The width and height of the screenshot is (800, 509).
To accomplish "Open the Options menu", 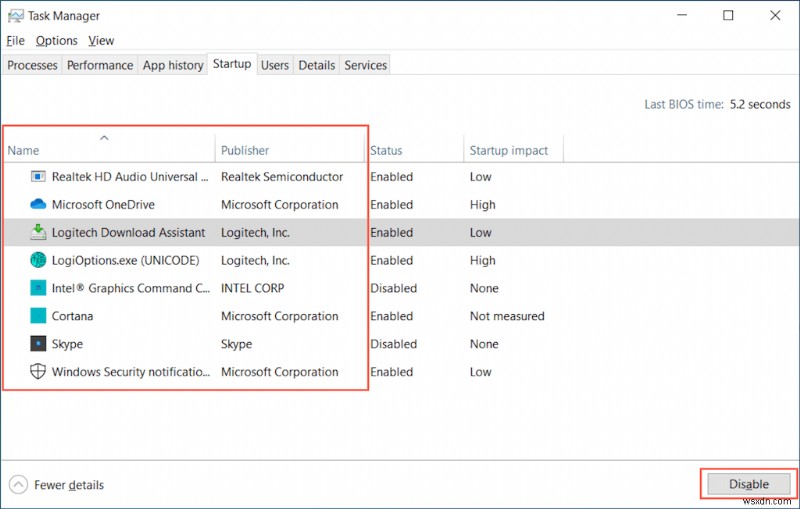I will click(57, 41).
